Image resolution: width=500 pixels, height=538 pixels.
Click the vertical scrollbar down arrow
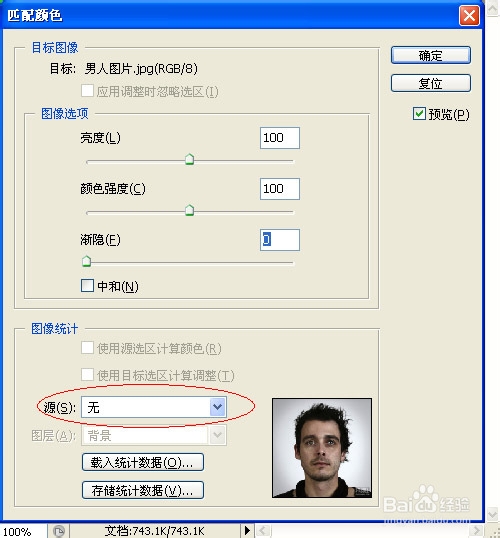pos(492,514)
